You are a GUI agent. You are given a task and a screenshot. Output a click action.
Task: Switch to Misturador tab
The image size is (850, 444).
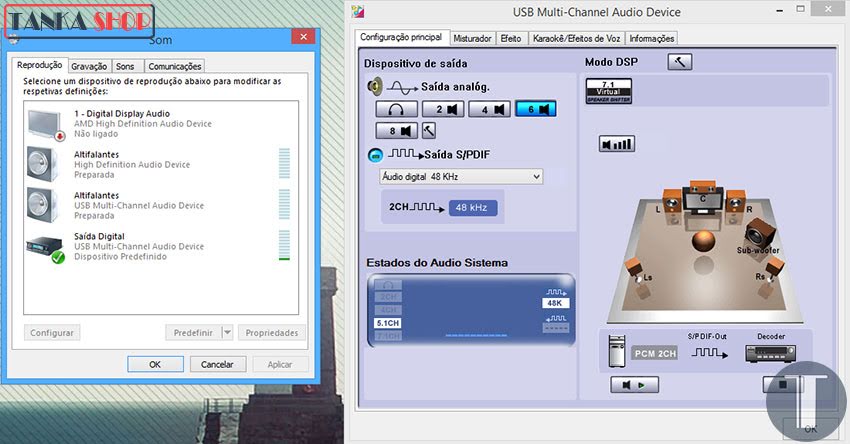coord(472,38)
